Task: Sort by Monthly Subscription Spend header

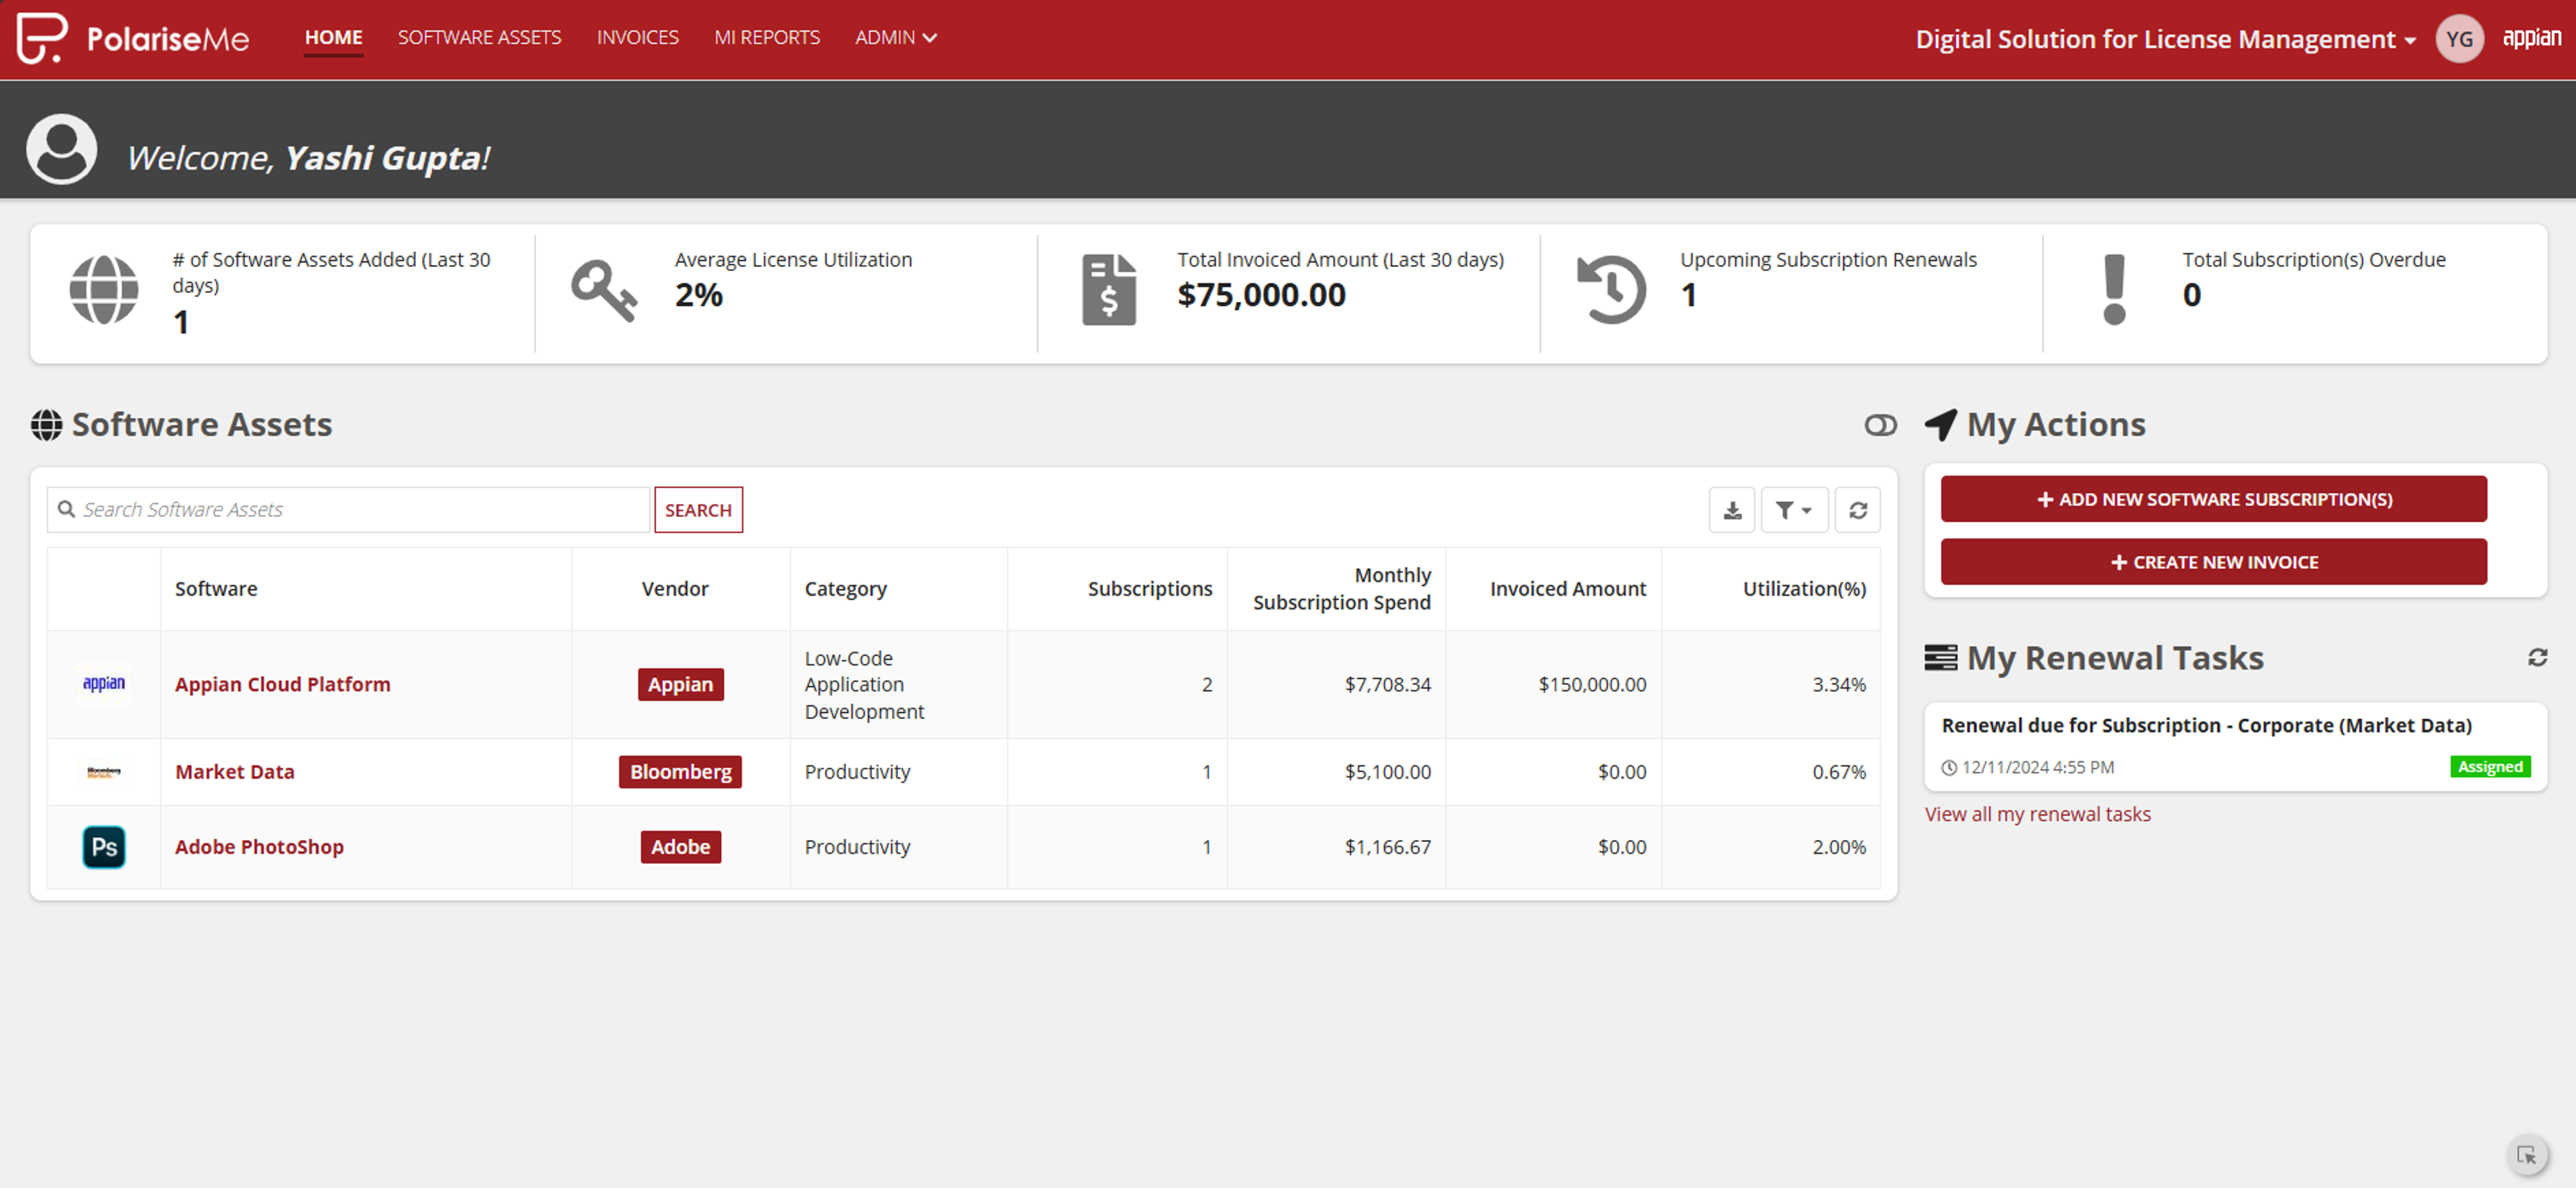Action: [x=1342, y=589]
